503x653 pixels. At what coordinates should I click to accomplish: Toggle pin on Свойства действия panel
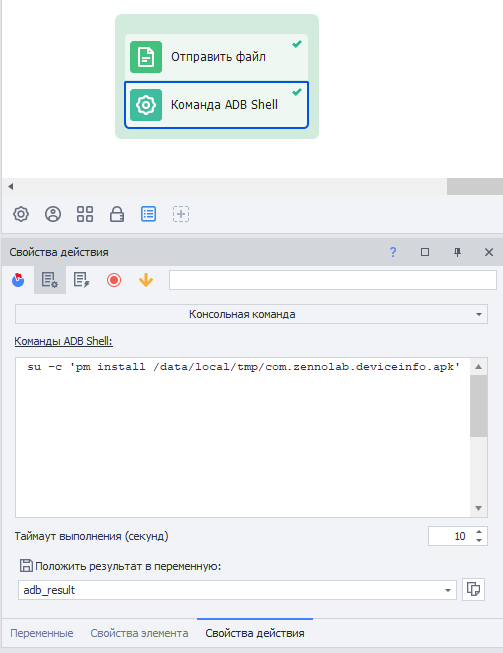tap(457, 252)
